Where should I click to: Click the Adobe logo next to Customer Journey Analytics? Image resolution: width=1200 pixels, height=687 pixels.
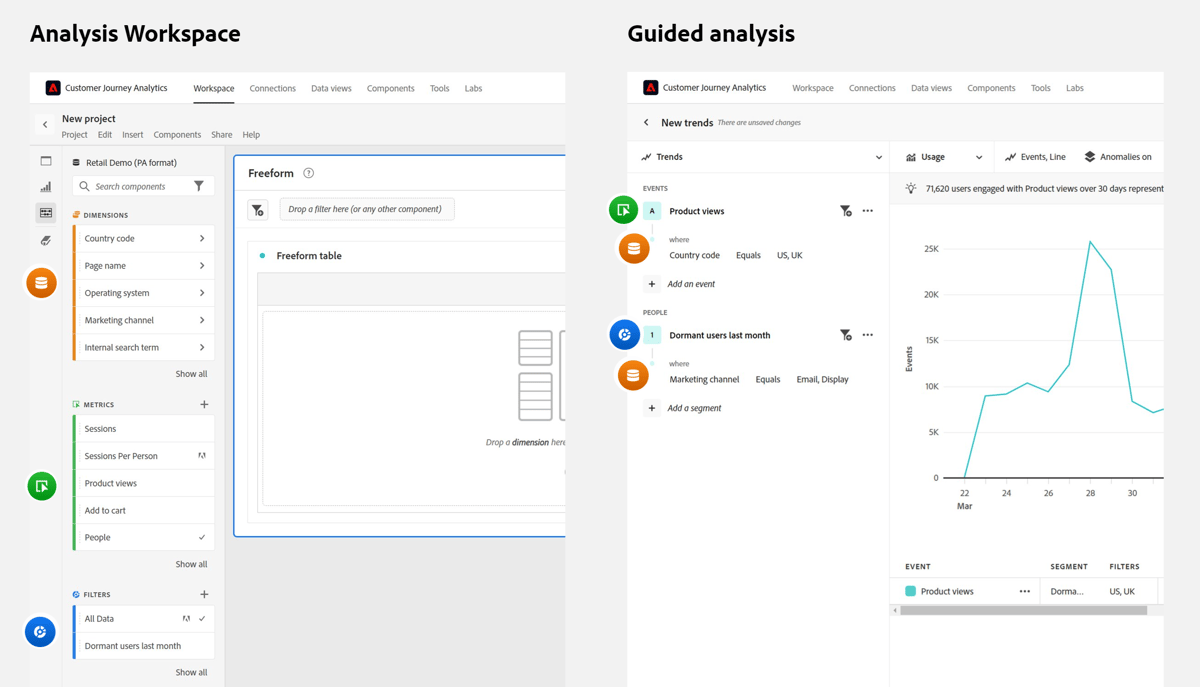52,87
